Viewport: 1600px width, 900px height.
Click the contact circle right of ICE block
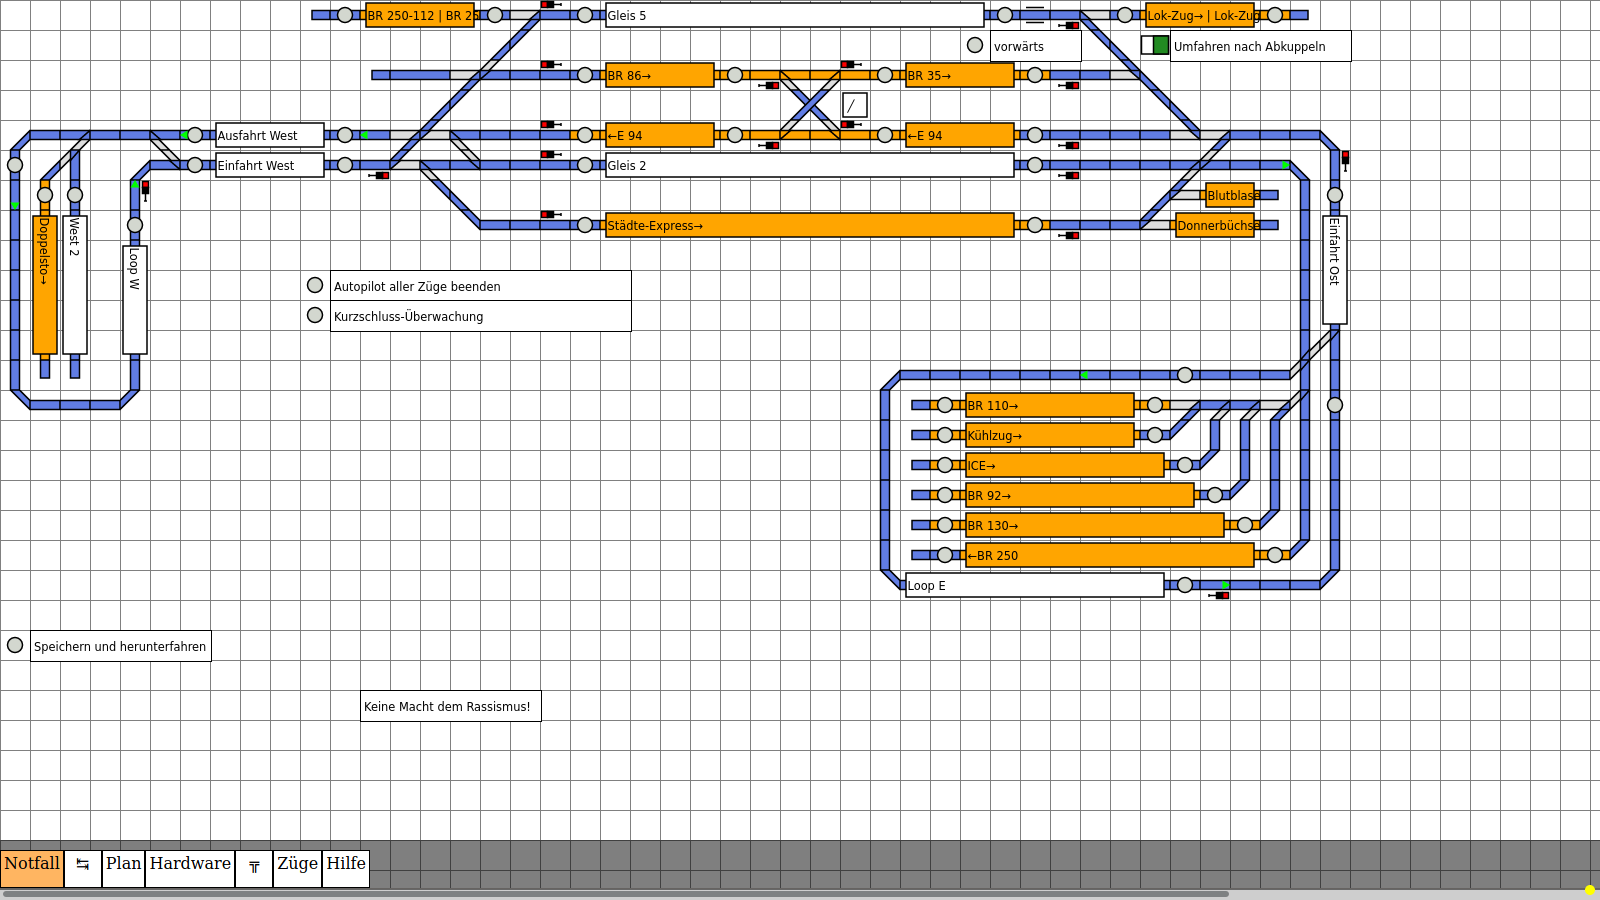[x=1185, y=465]
